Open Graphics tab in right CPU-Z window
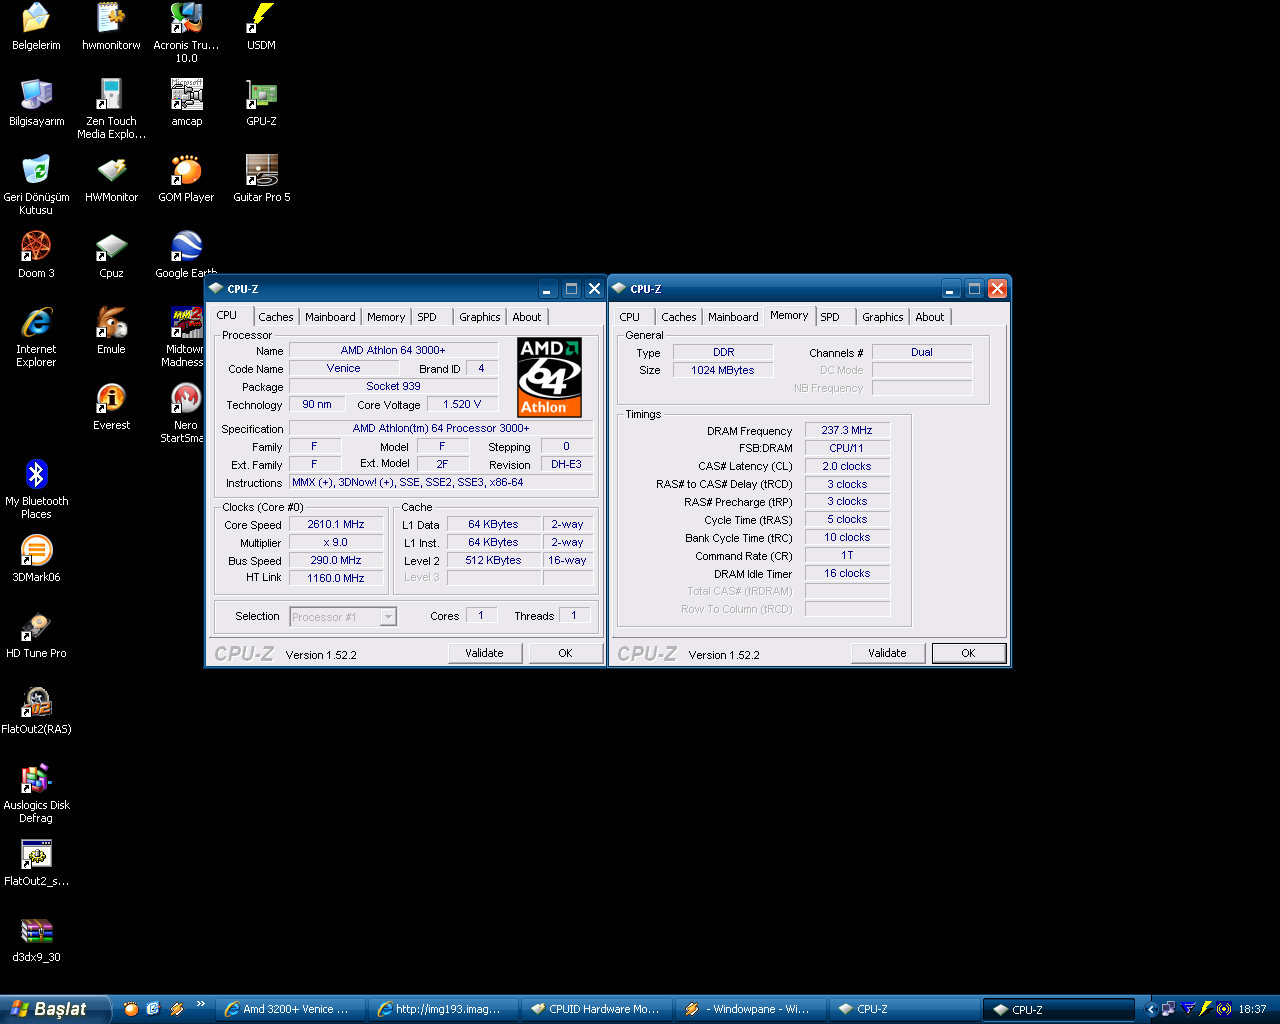 (883, 317)
